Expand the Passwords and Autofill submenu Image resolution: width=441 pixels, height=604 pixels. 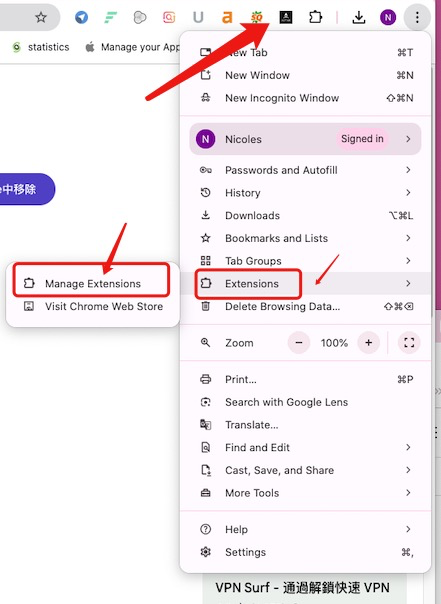(305, 170)
